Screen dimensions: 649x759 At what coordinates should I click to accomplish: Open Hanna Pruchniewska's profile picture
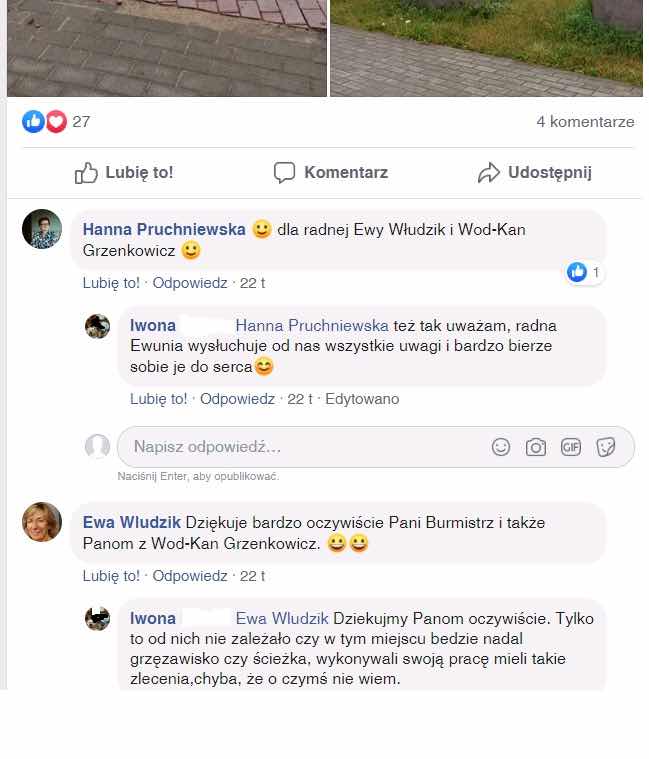42,229
